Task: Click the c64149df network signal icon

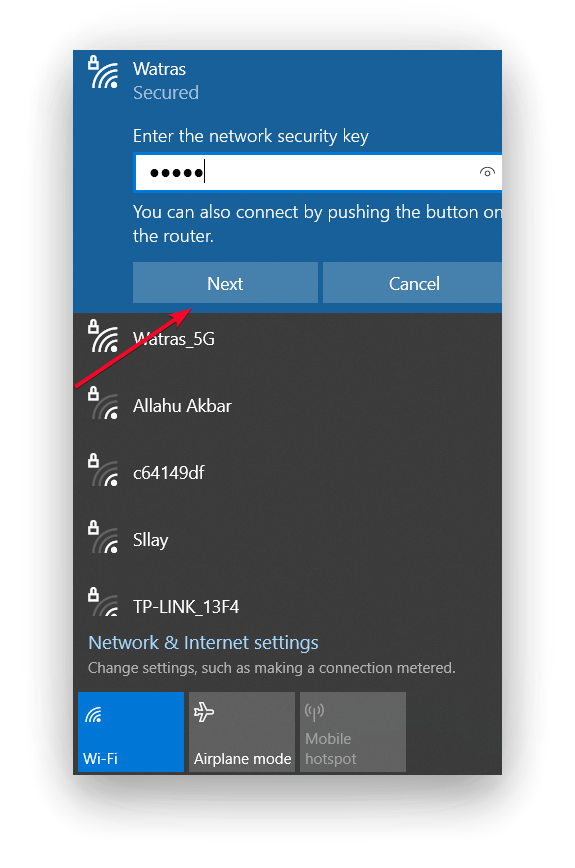Action: [x=103, y=471]
